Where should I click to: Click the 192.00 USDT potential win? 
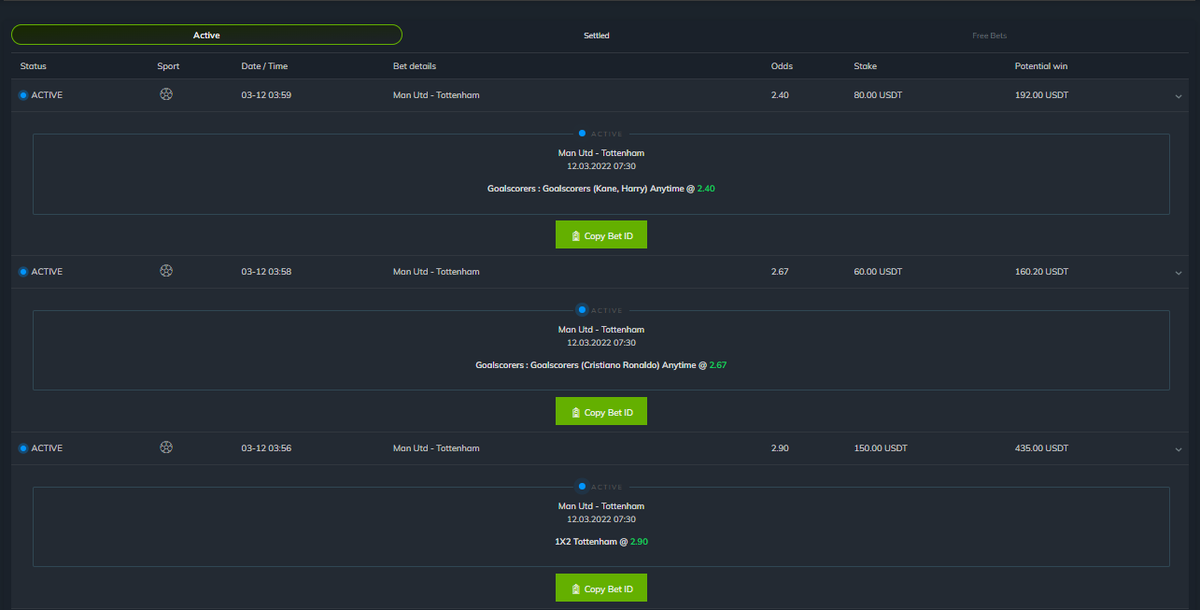point(1041,95)
